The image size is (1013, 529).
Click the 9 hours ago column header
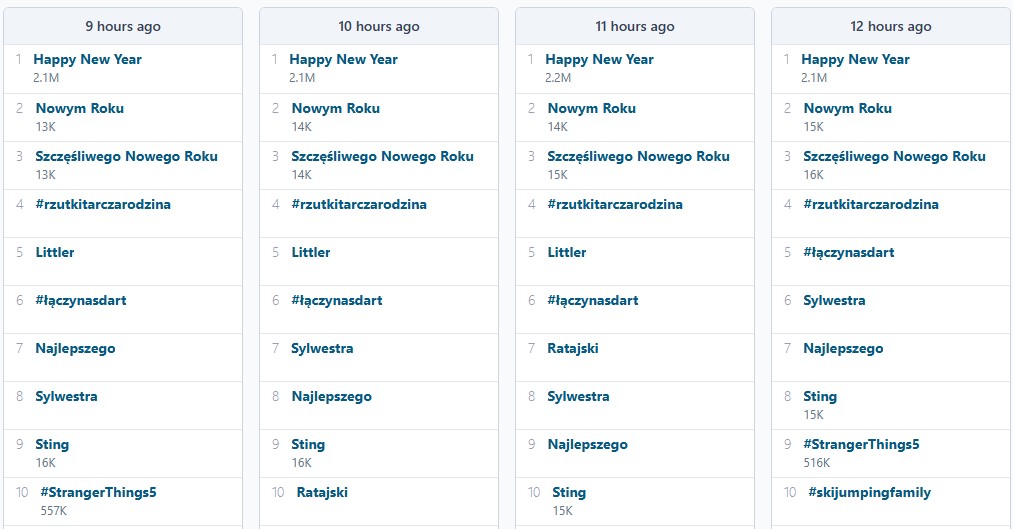pyautogui.click(x=123, y=27)
